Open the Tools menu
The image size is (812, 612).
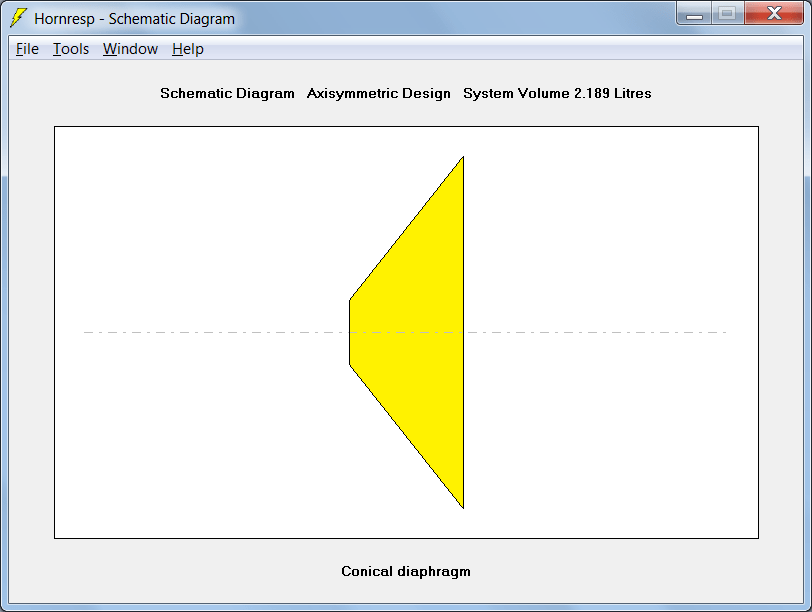71,49
